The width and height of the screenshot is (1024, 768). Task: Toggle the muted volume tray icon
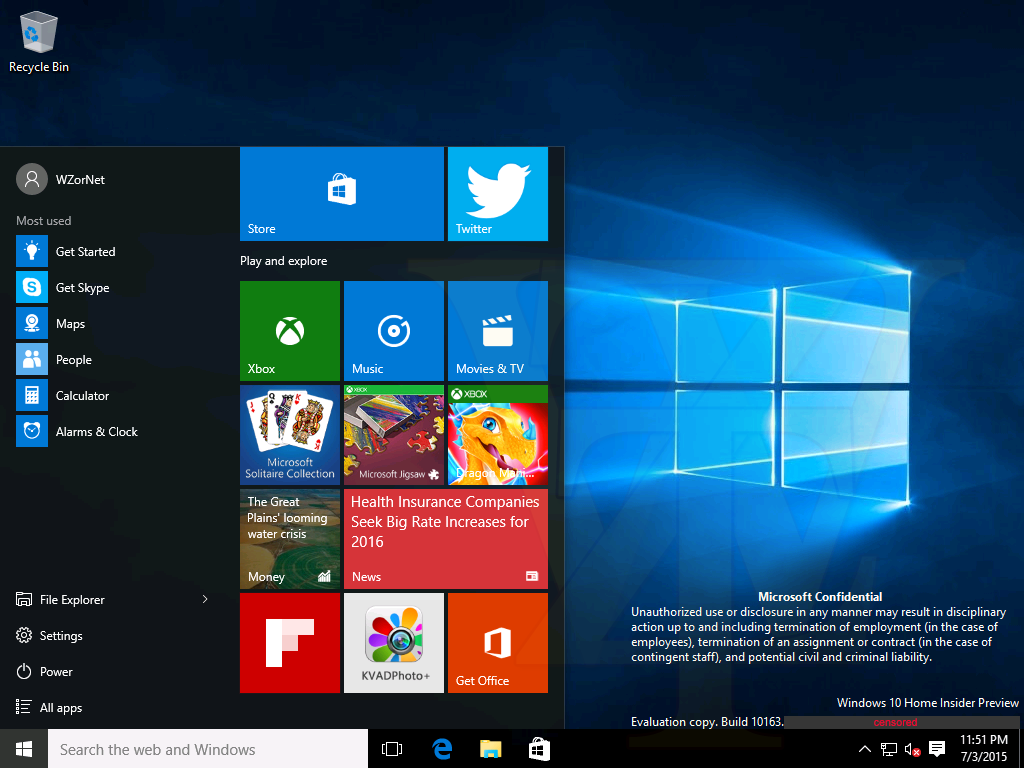(x=912, y=749)
